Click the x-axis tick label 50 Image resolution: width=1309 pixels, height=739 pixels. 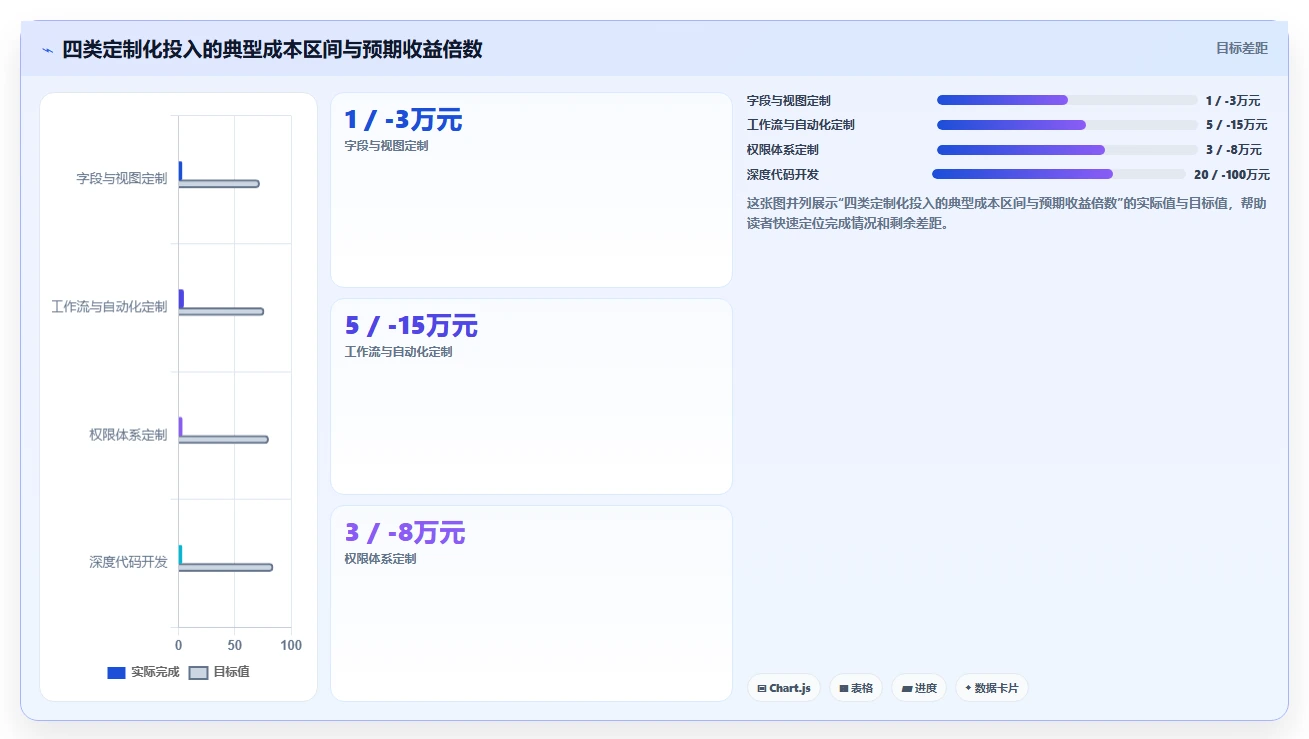pos(234,645)
